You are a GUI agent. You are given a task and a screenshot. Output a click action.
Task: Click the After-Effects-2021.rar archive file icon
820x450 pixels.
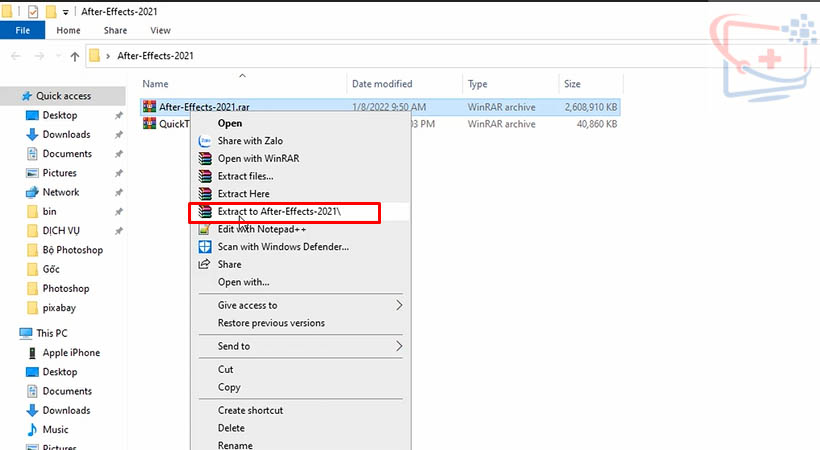point(150,107)
